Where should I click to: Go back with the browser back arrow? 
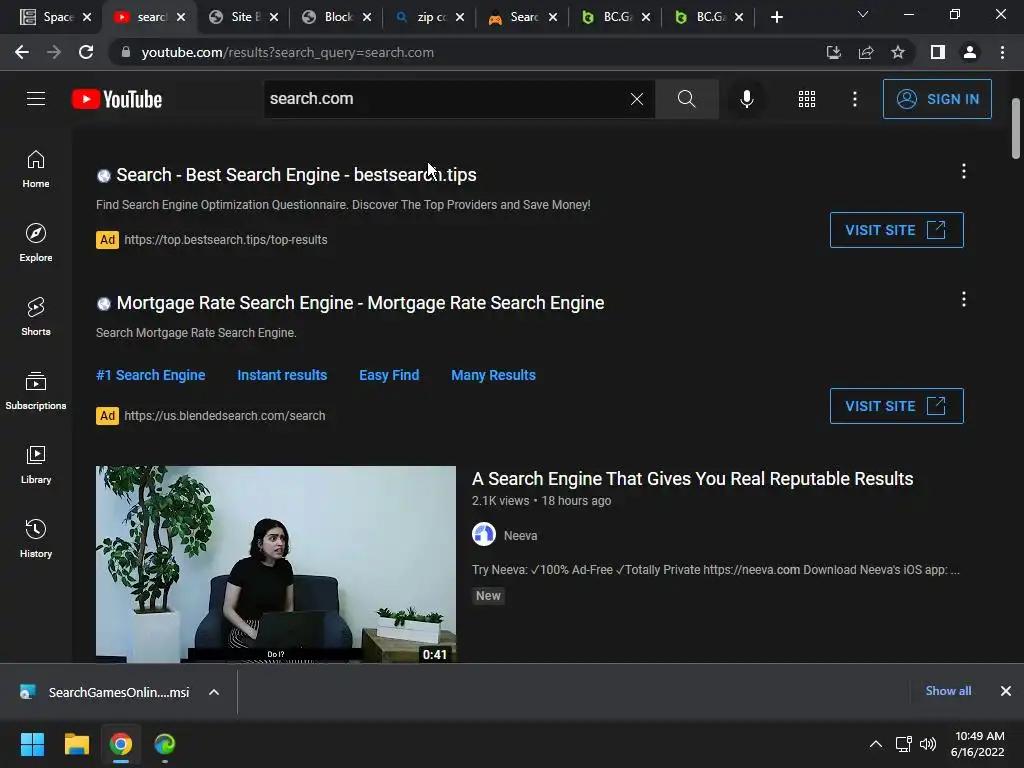[x=22, y=52]
